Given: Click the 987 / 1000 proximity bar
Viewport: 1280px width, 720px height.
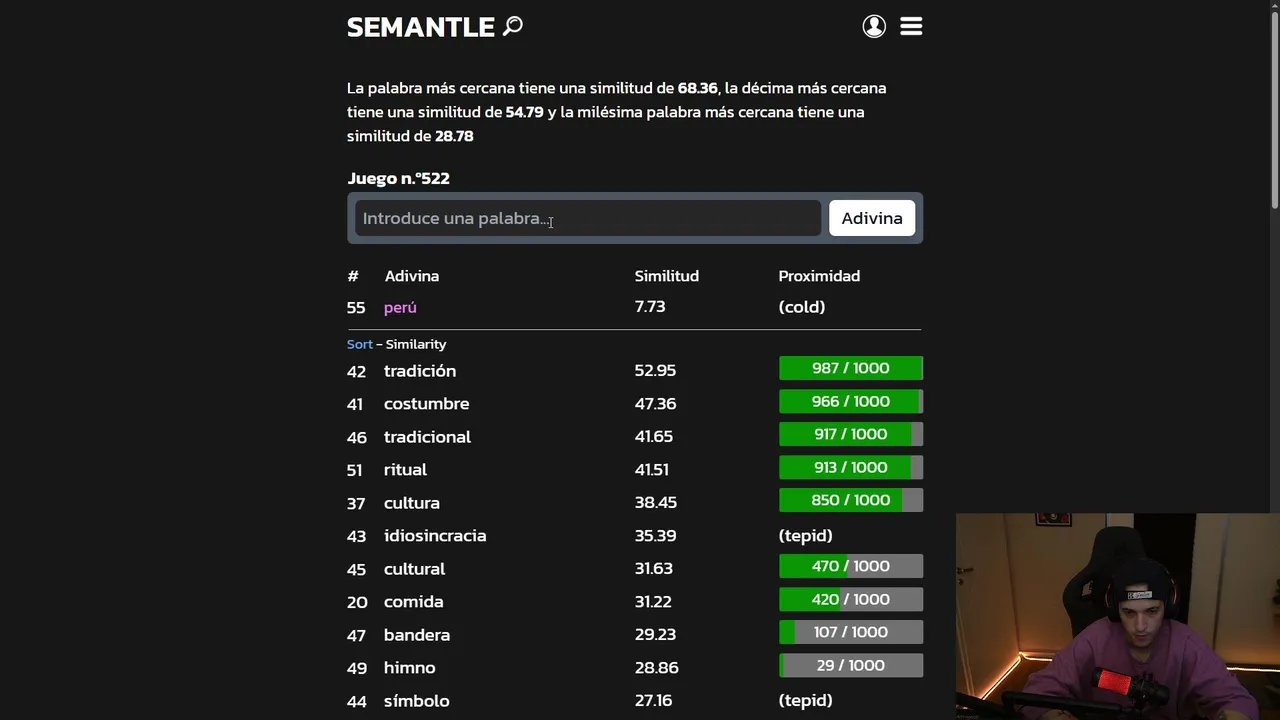Looking at the screenshot, I should click(x=850, y=368).
